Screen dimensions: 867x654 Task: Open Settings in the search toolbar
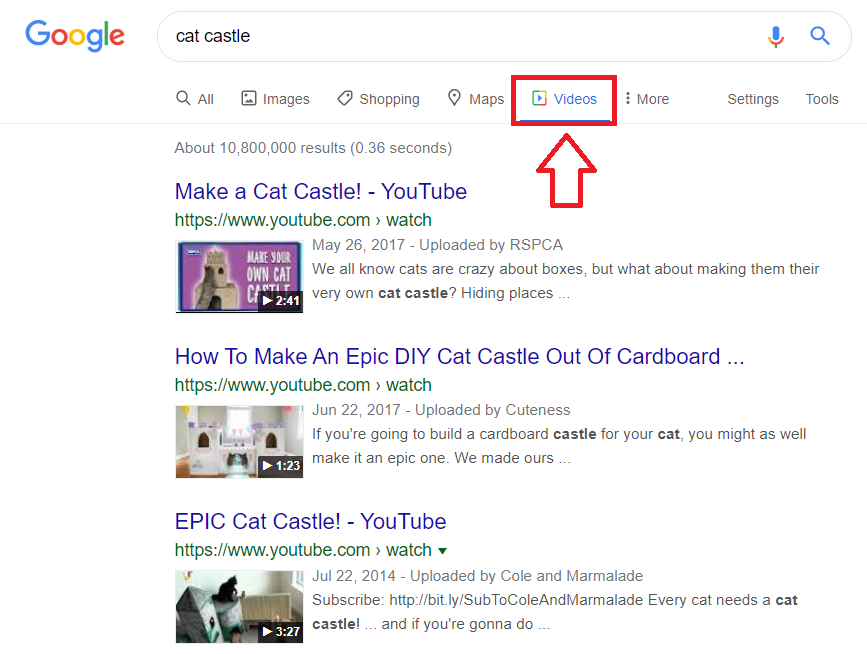(753, 99)
